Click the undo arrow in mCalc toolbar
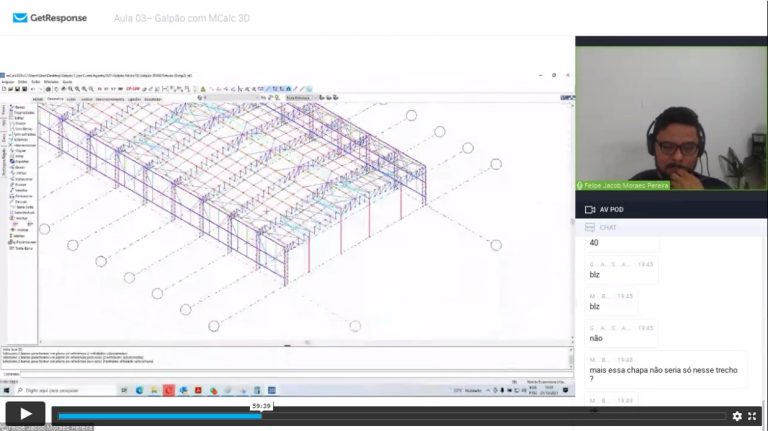768x431 pixels. coord(33,89)
